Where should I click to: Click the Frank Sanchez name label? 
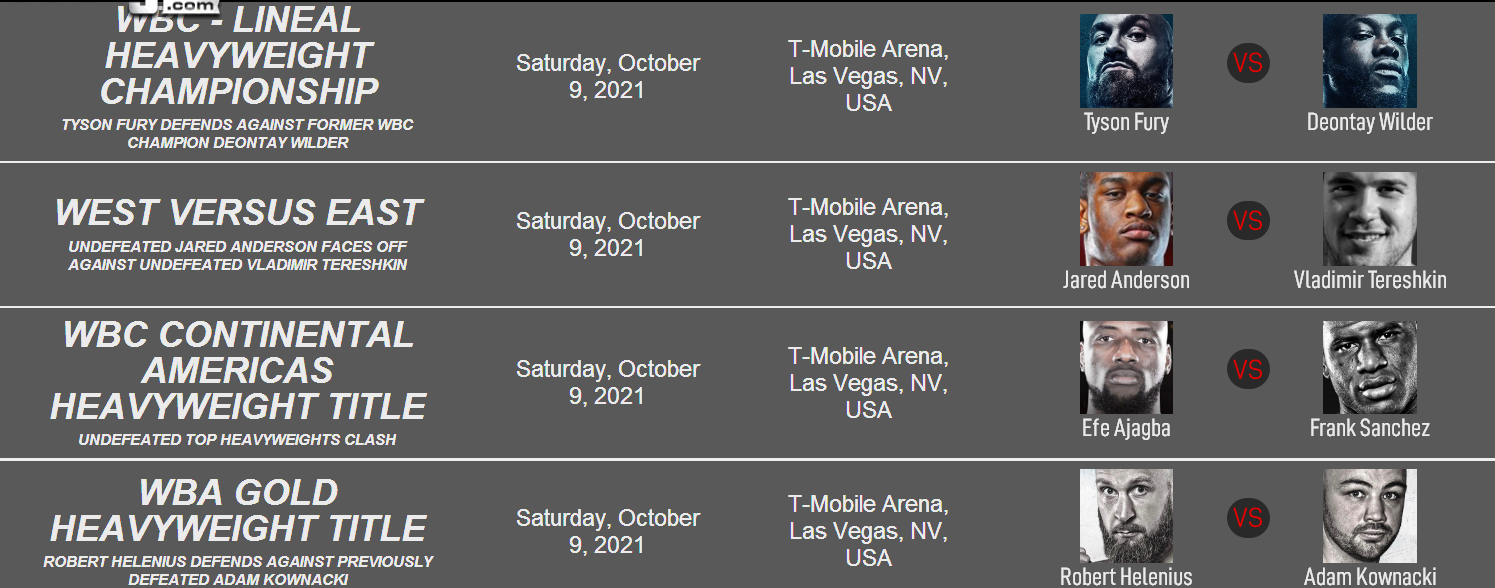(1369, 428)
